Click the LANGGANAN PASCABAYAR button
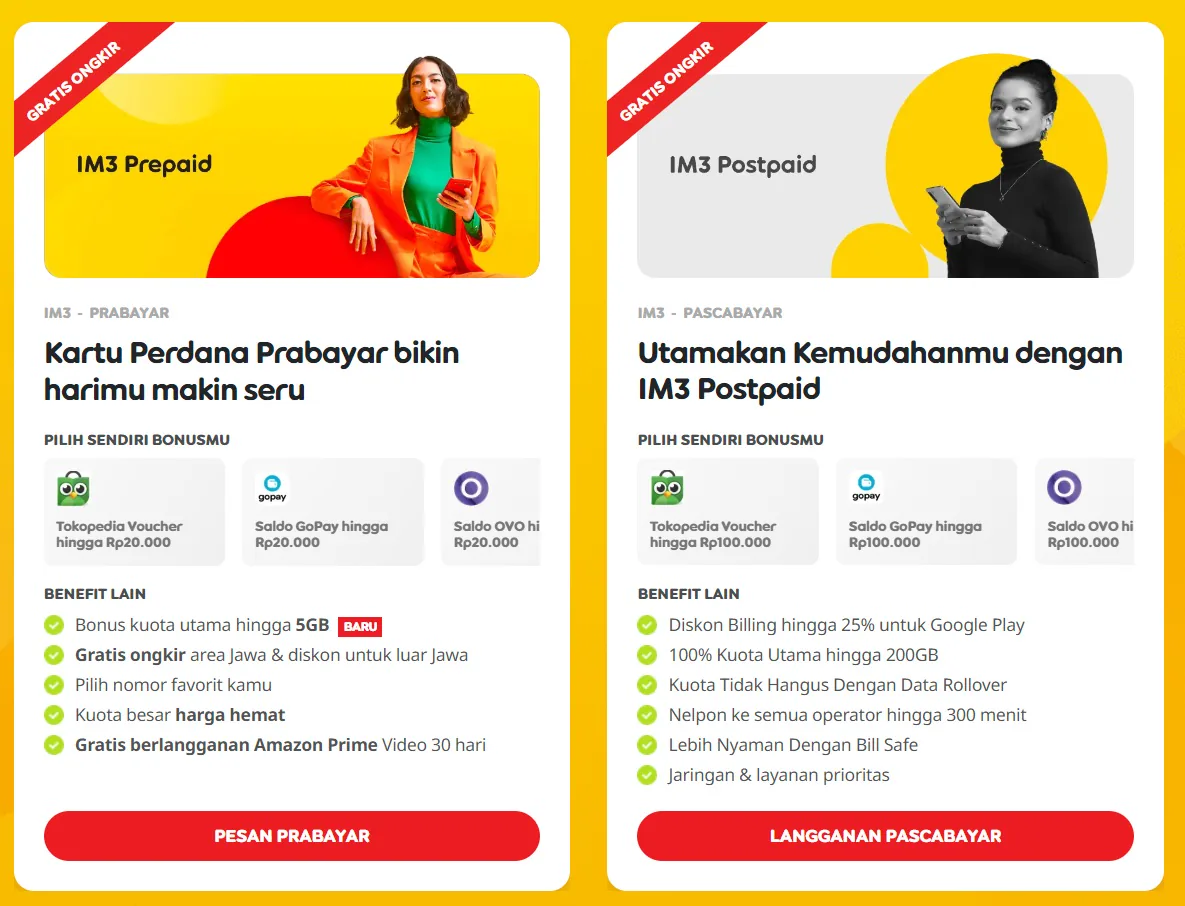The image size is (1185, 906). pos(885,836)
